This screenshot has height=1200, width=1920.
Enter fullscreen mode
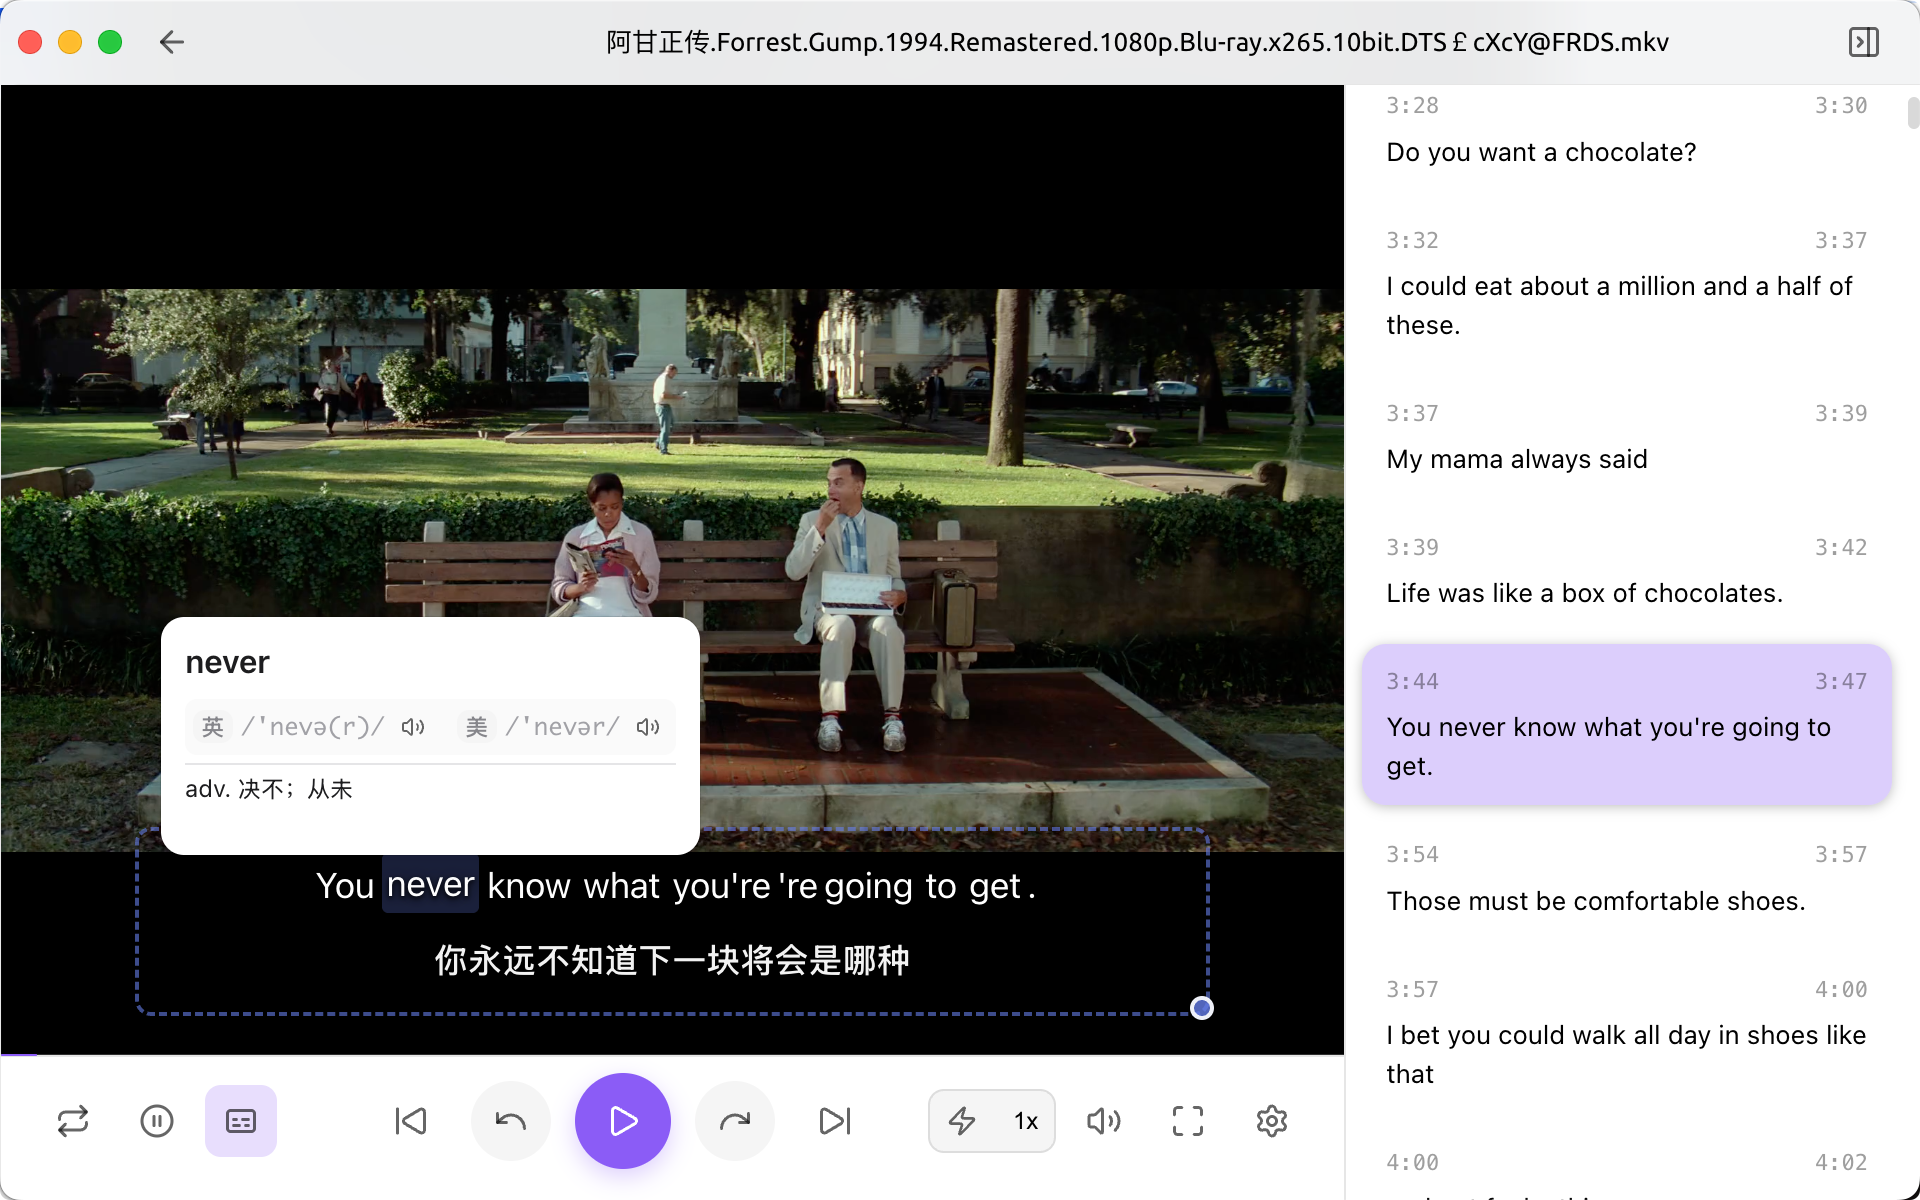tap(1187, 1121)
